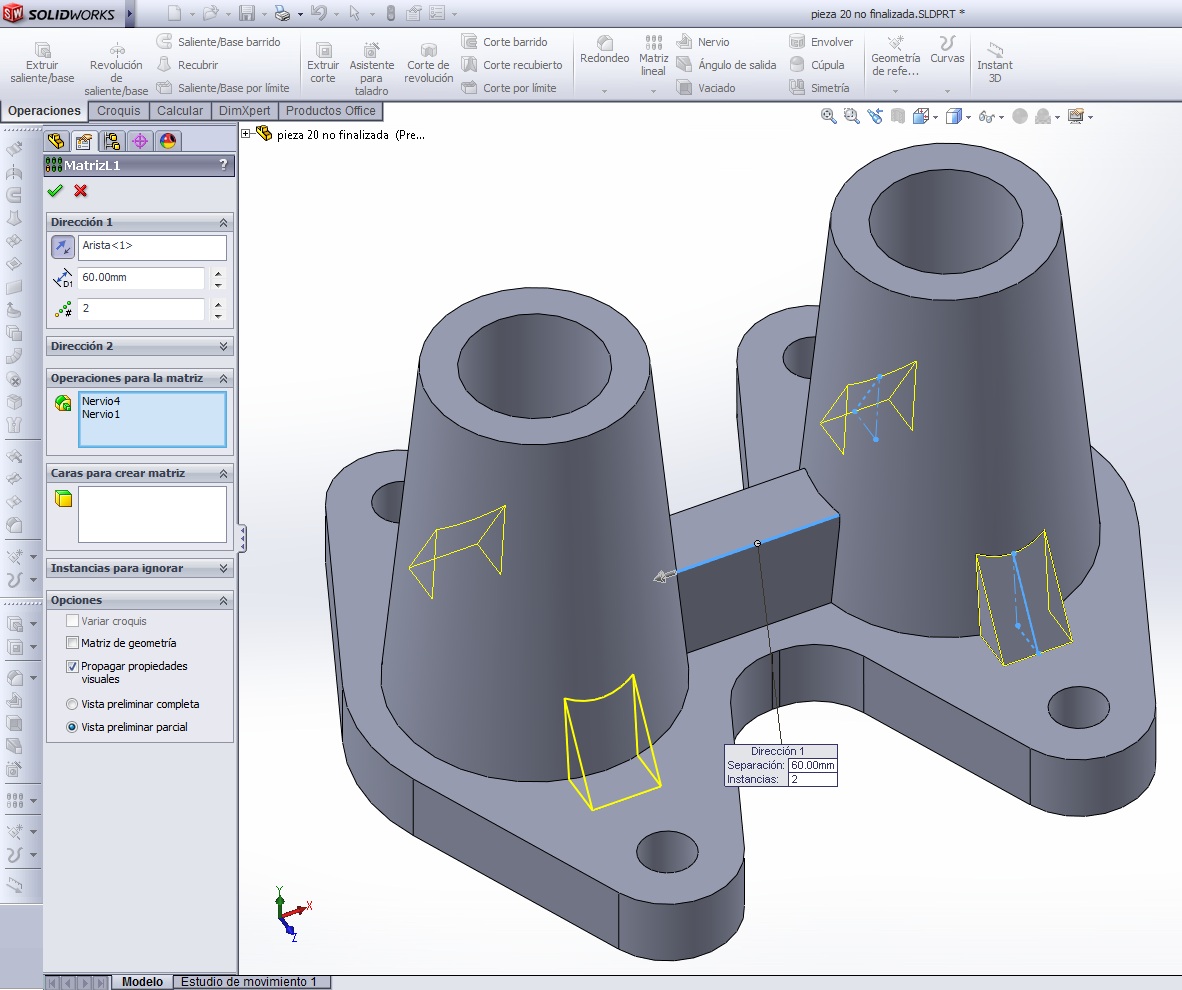
Task: Select the Nervio rib tool
Action: tap(703, 42)
